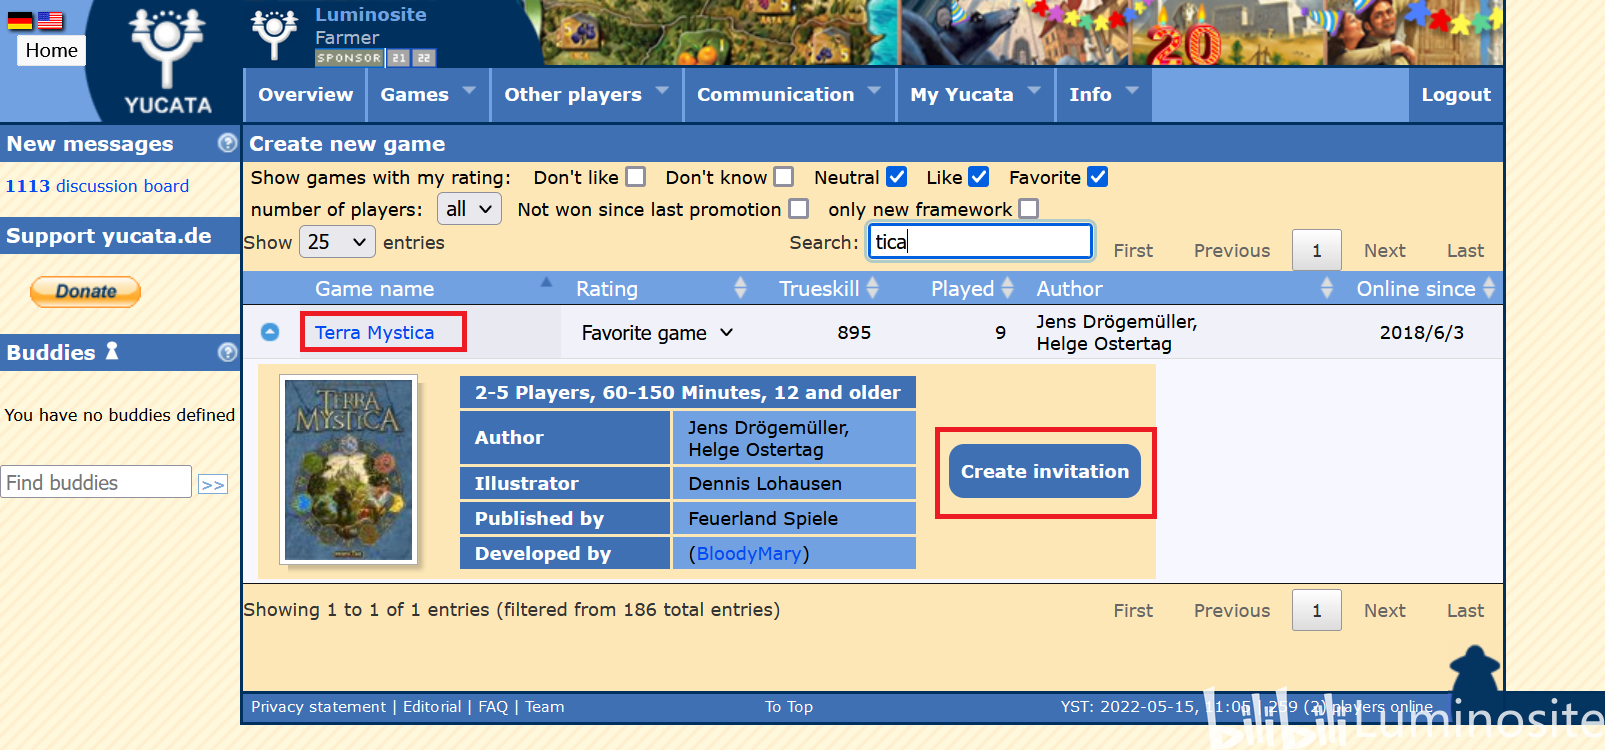Screen dimensions: 1605x750
Task: Open help for New messages panel
Action: 227,143
